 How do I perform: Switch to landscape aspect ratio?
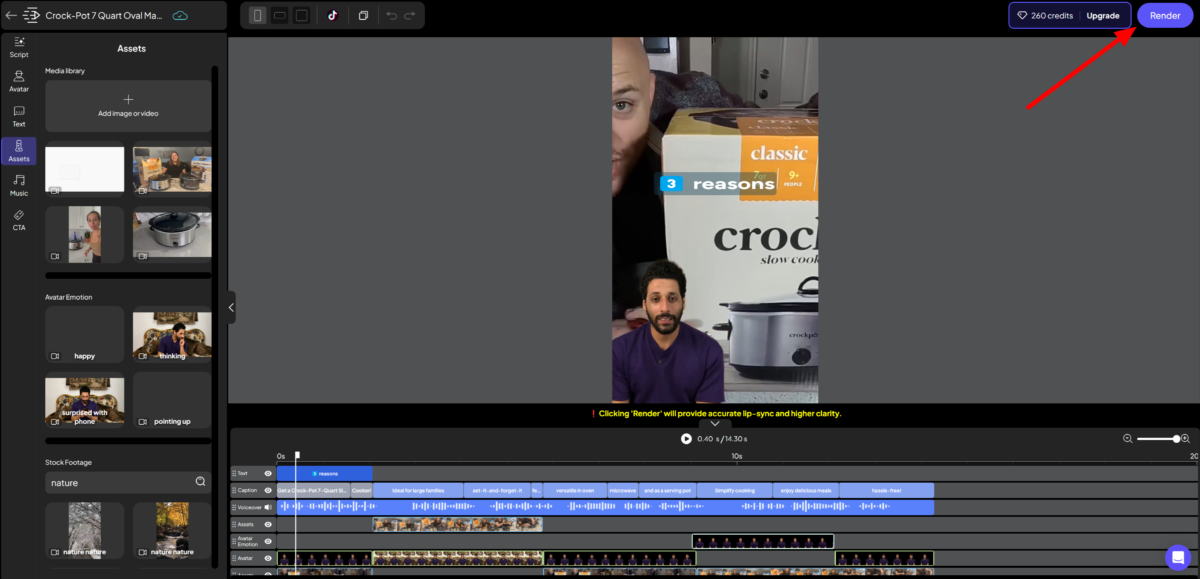(280, 15)
